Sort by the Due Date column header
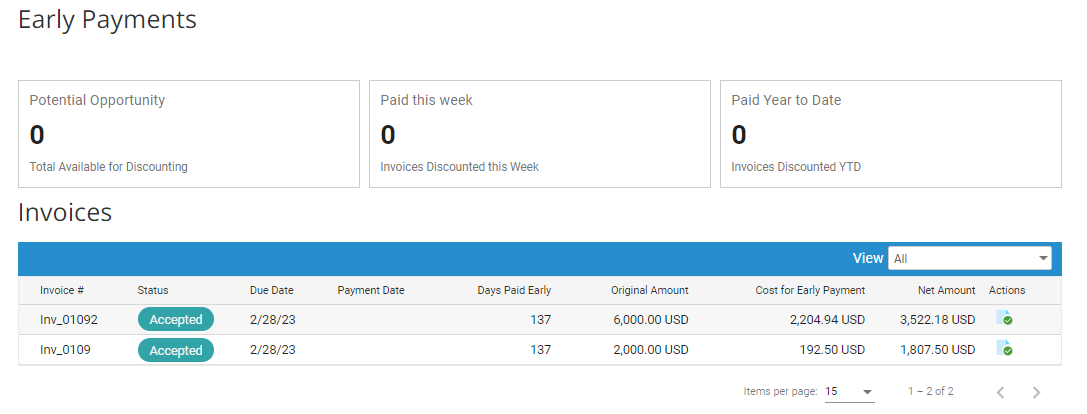 click(271, 290)
